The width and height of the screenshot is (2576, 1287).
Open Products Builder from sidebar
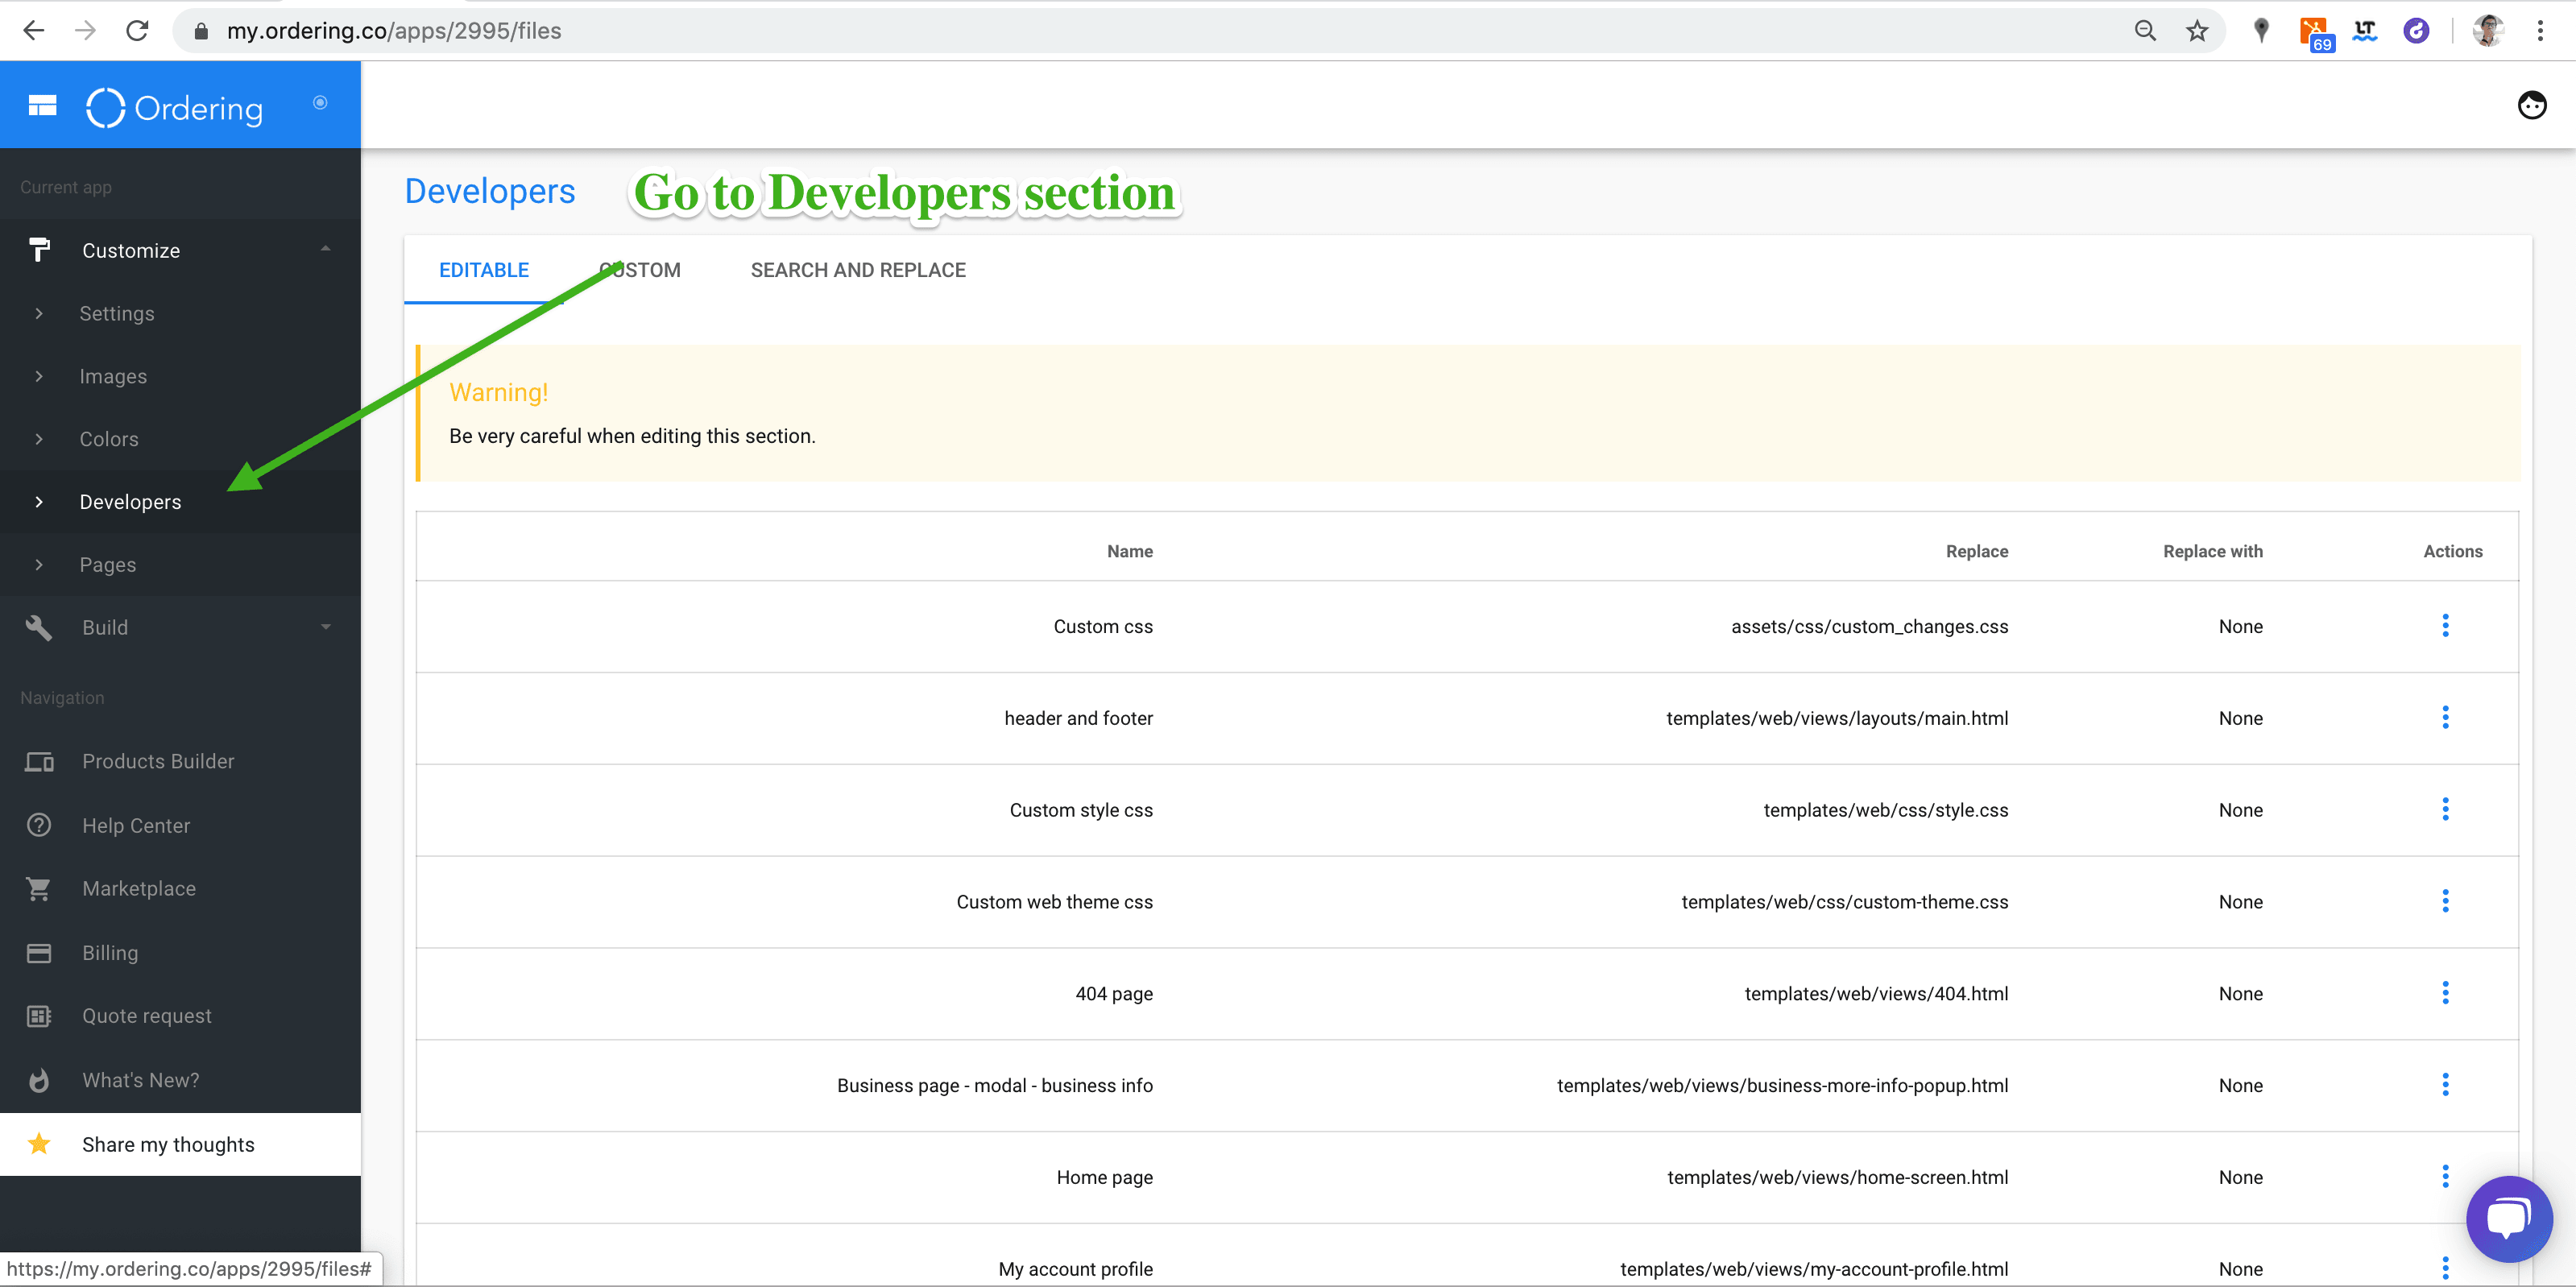coord(158,761)
